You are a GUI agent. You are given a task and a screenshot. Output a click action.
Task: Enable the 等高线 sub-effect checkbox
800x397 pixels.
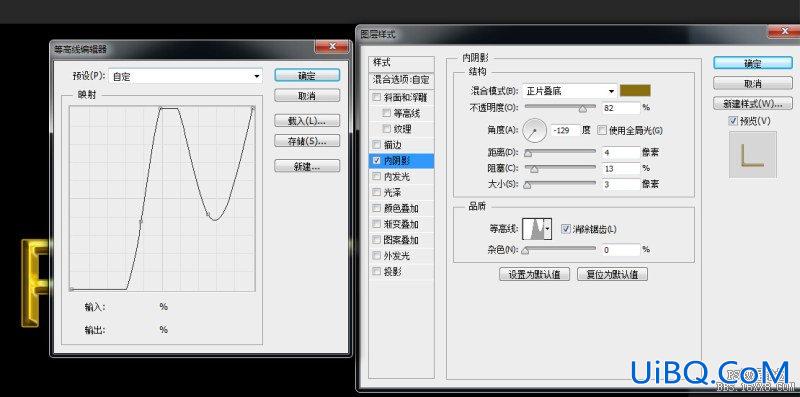[x=386, y=113]
